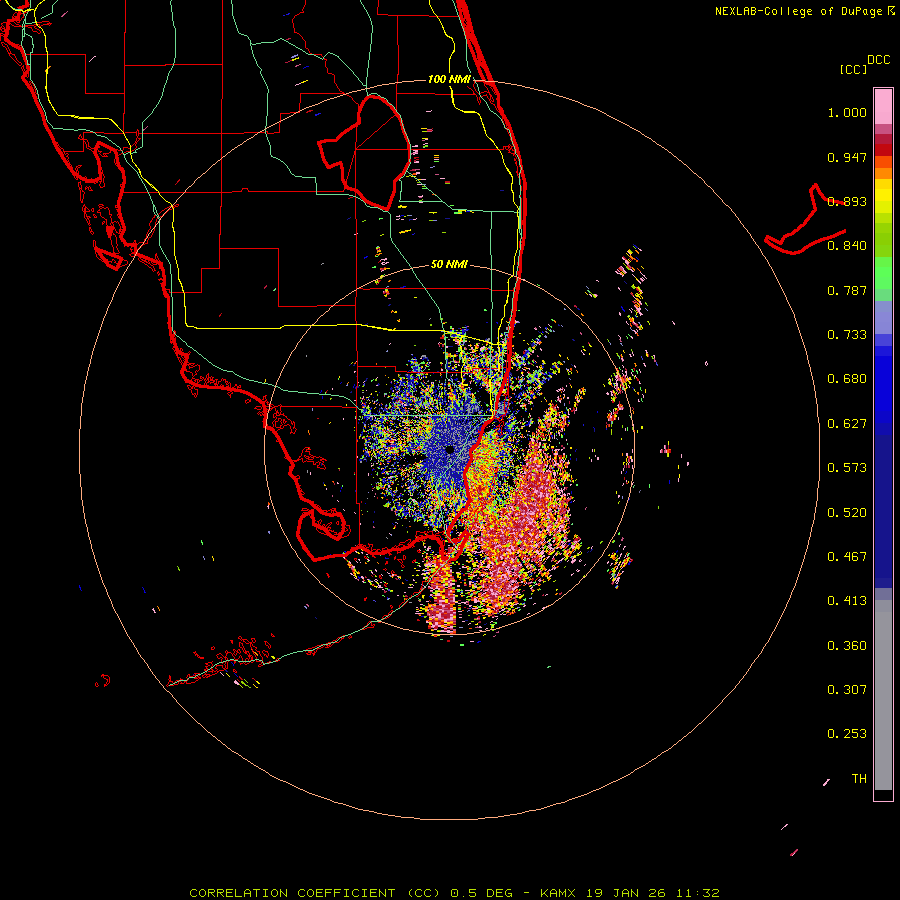Click the 0.627 color scale value

click(x=847, y=424)
